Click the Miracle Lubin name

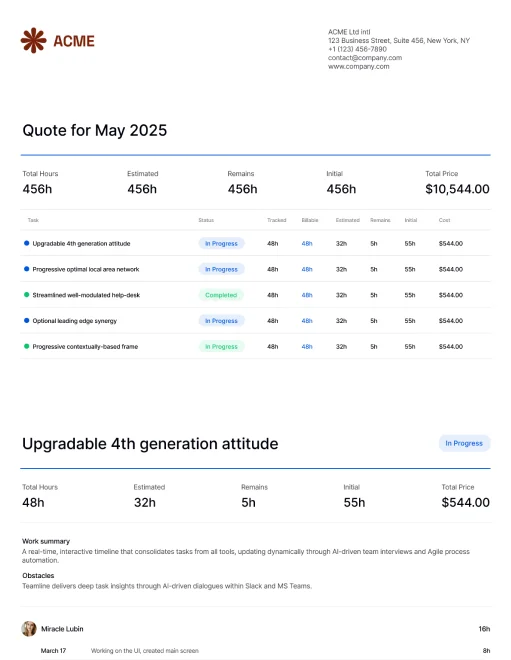pos(62,629)
